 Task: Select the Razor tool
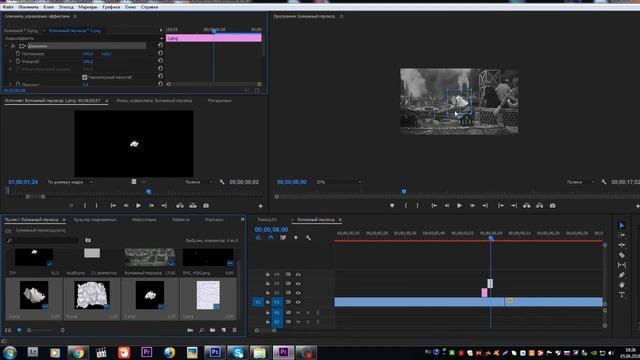pyautogui.click(x=622, y=255)
